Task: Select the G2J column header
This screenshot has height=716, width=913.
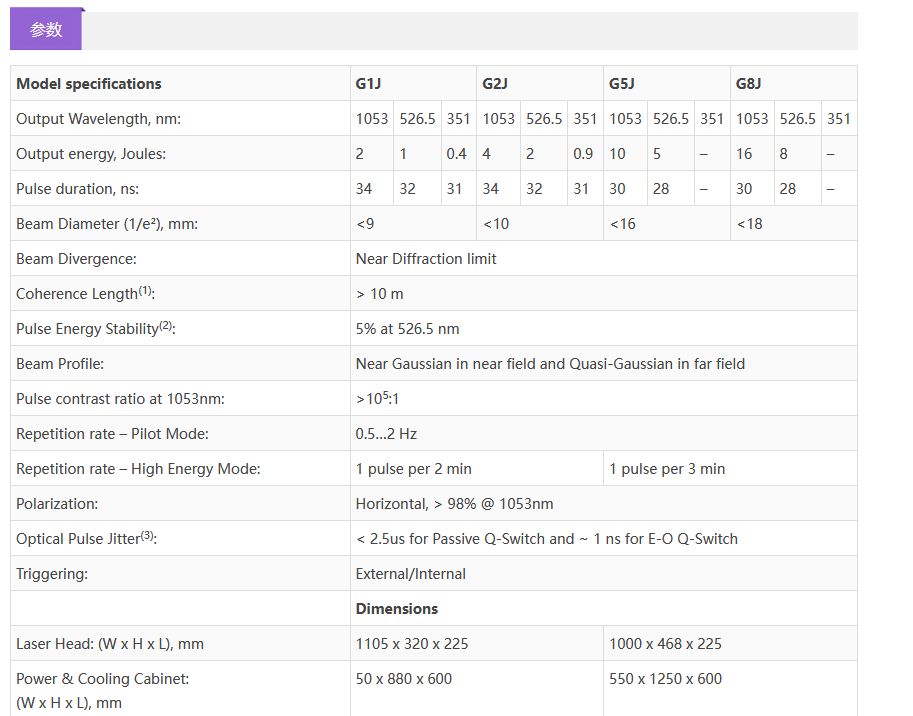Action: coord(495,84)
